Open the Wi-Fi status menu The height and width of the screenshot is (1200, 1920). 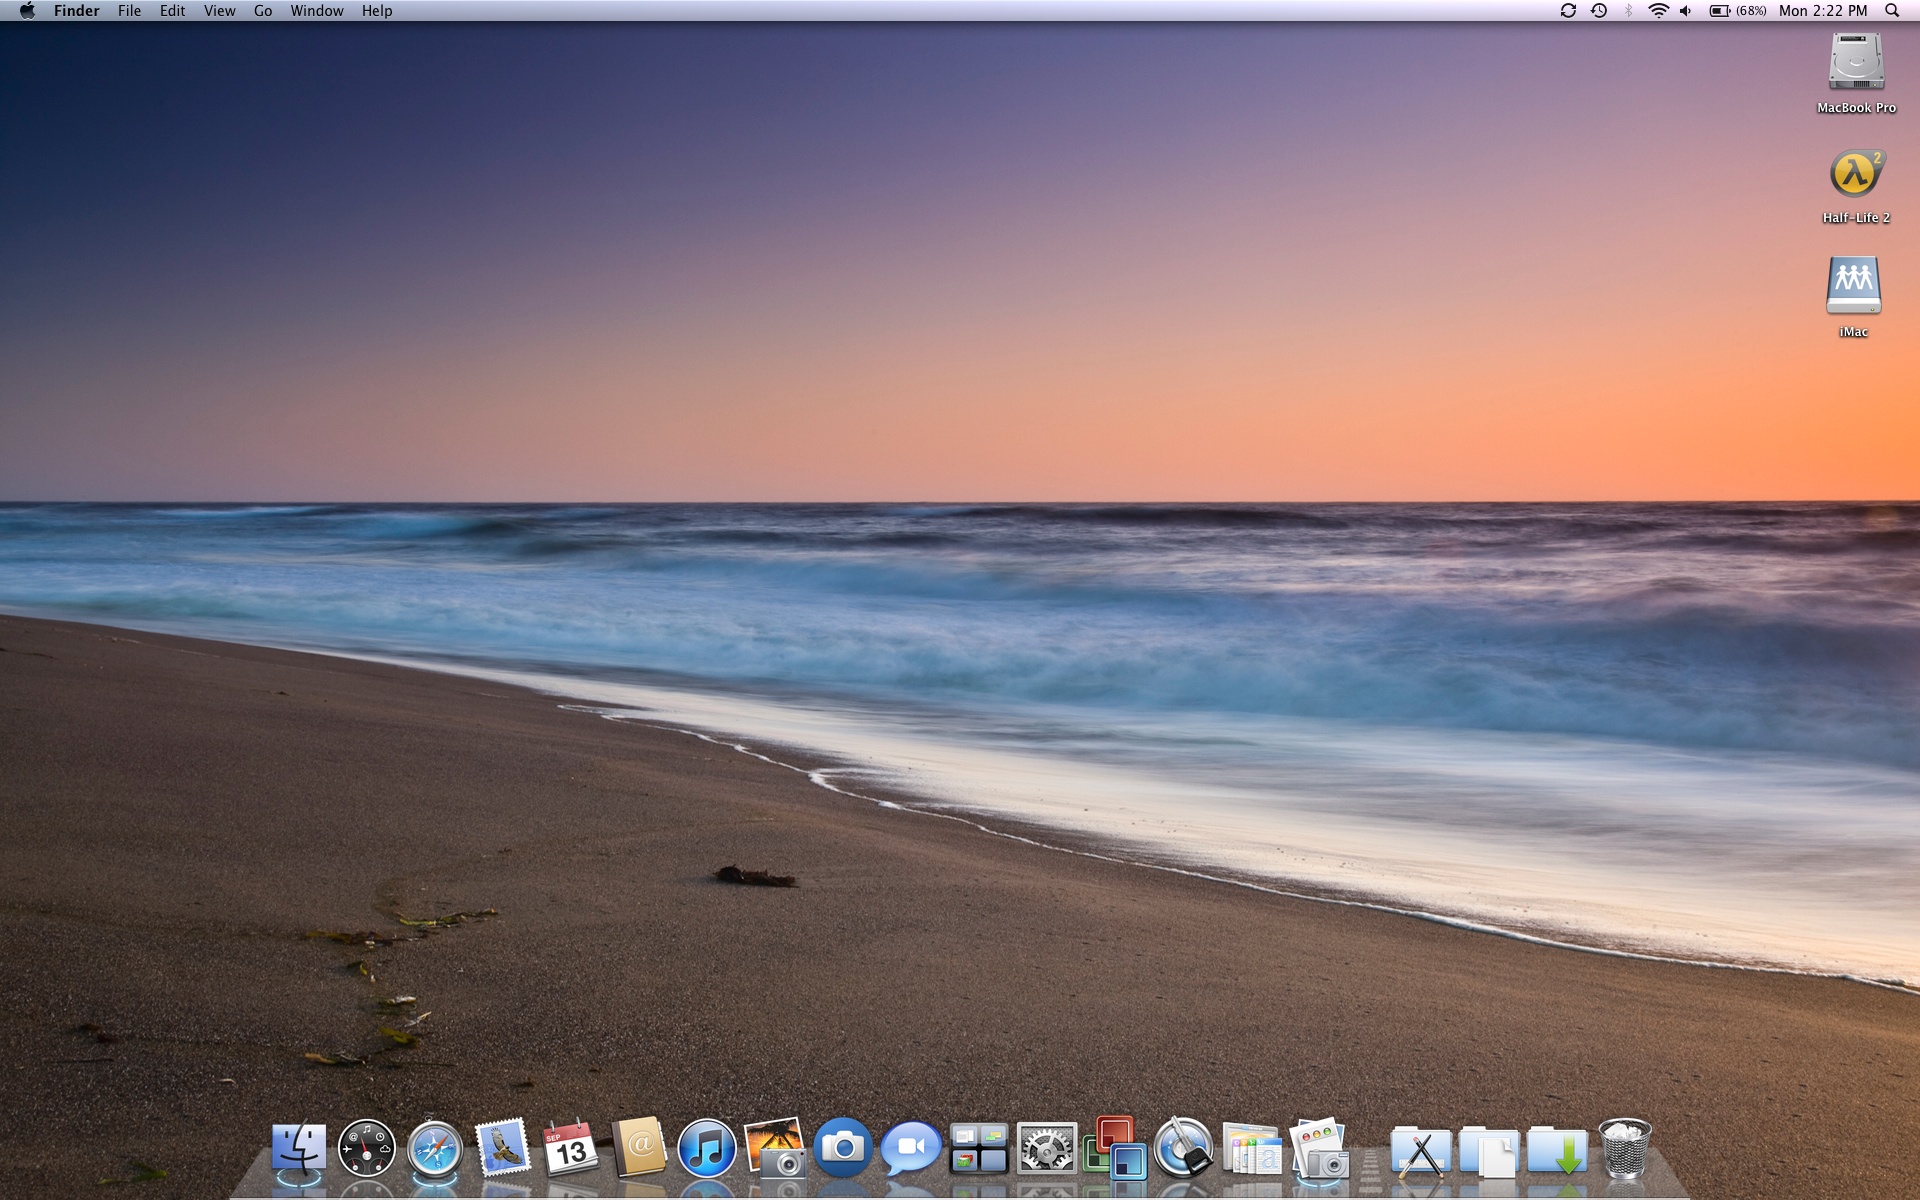point(1658,11)
